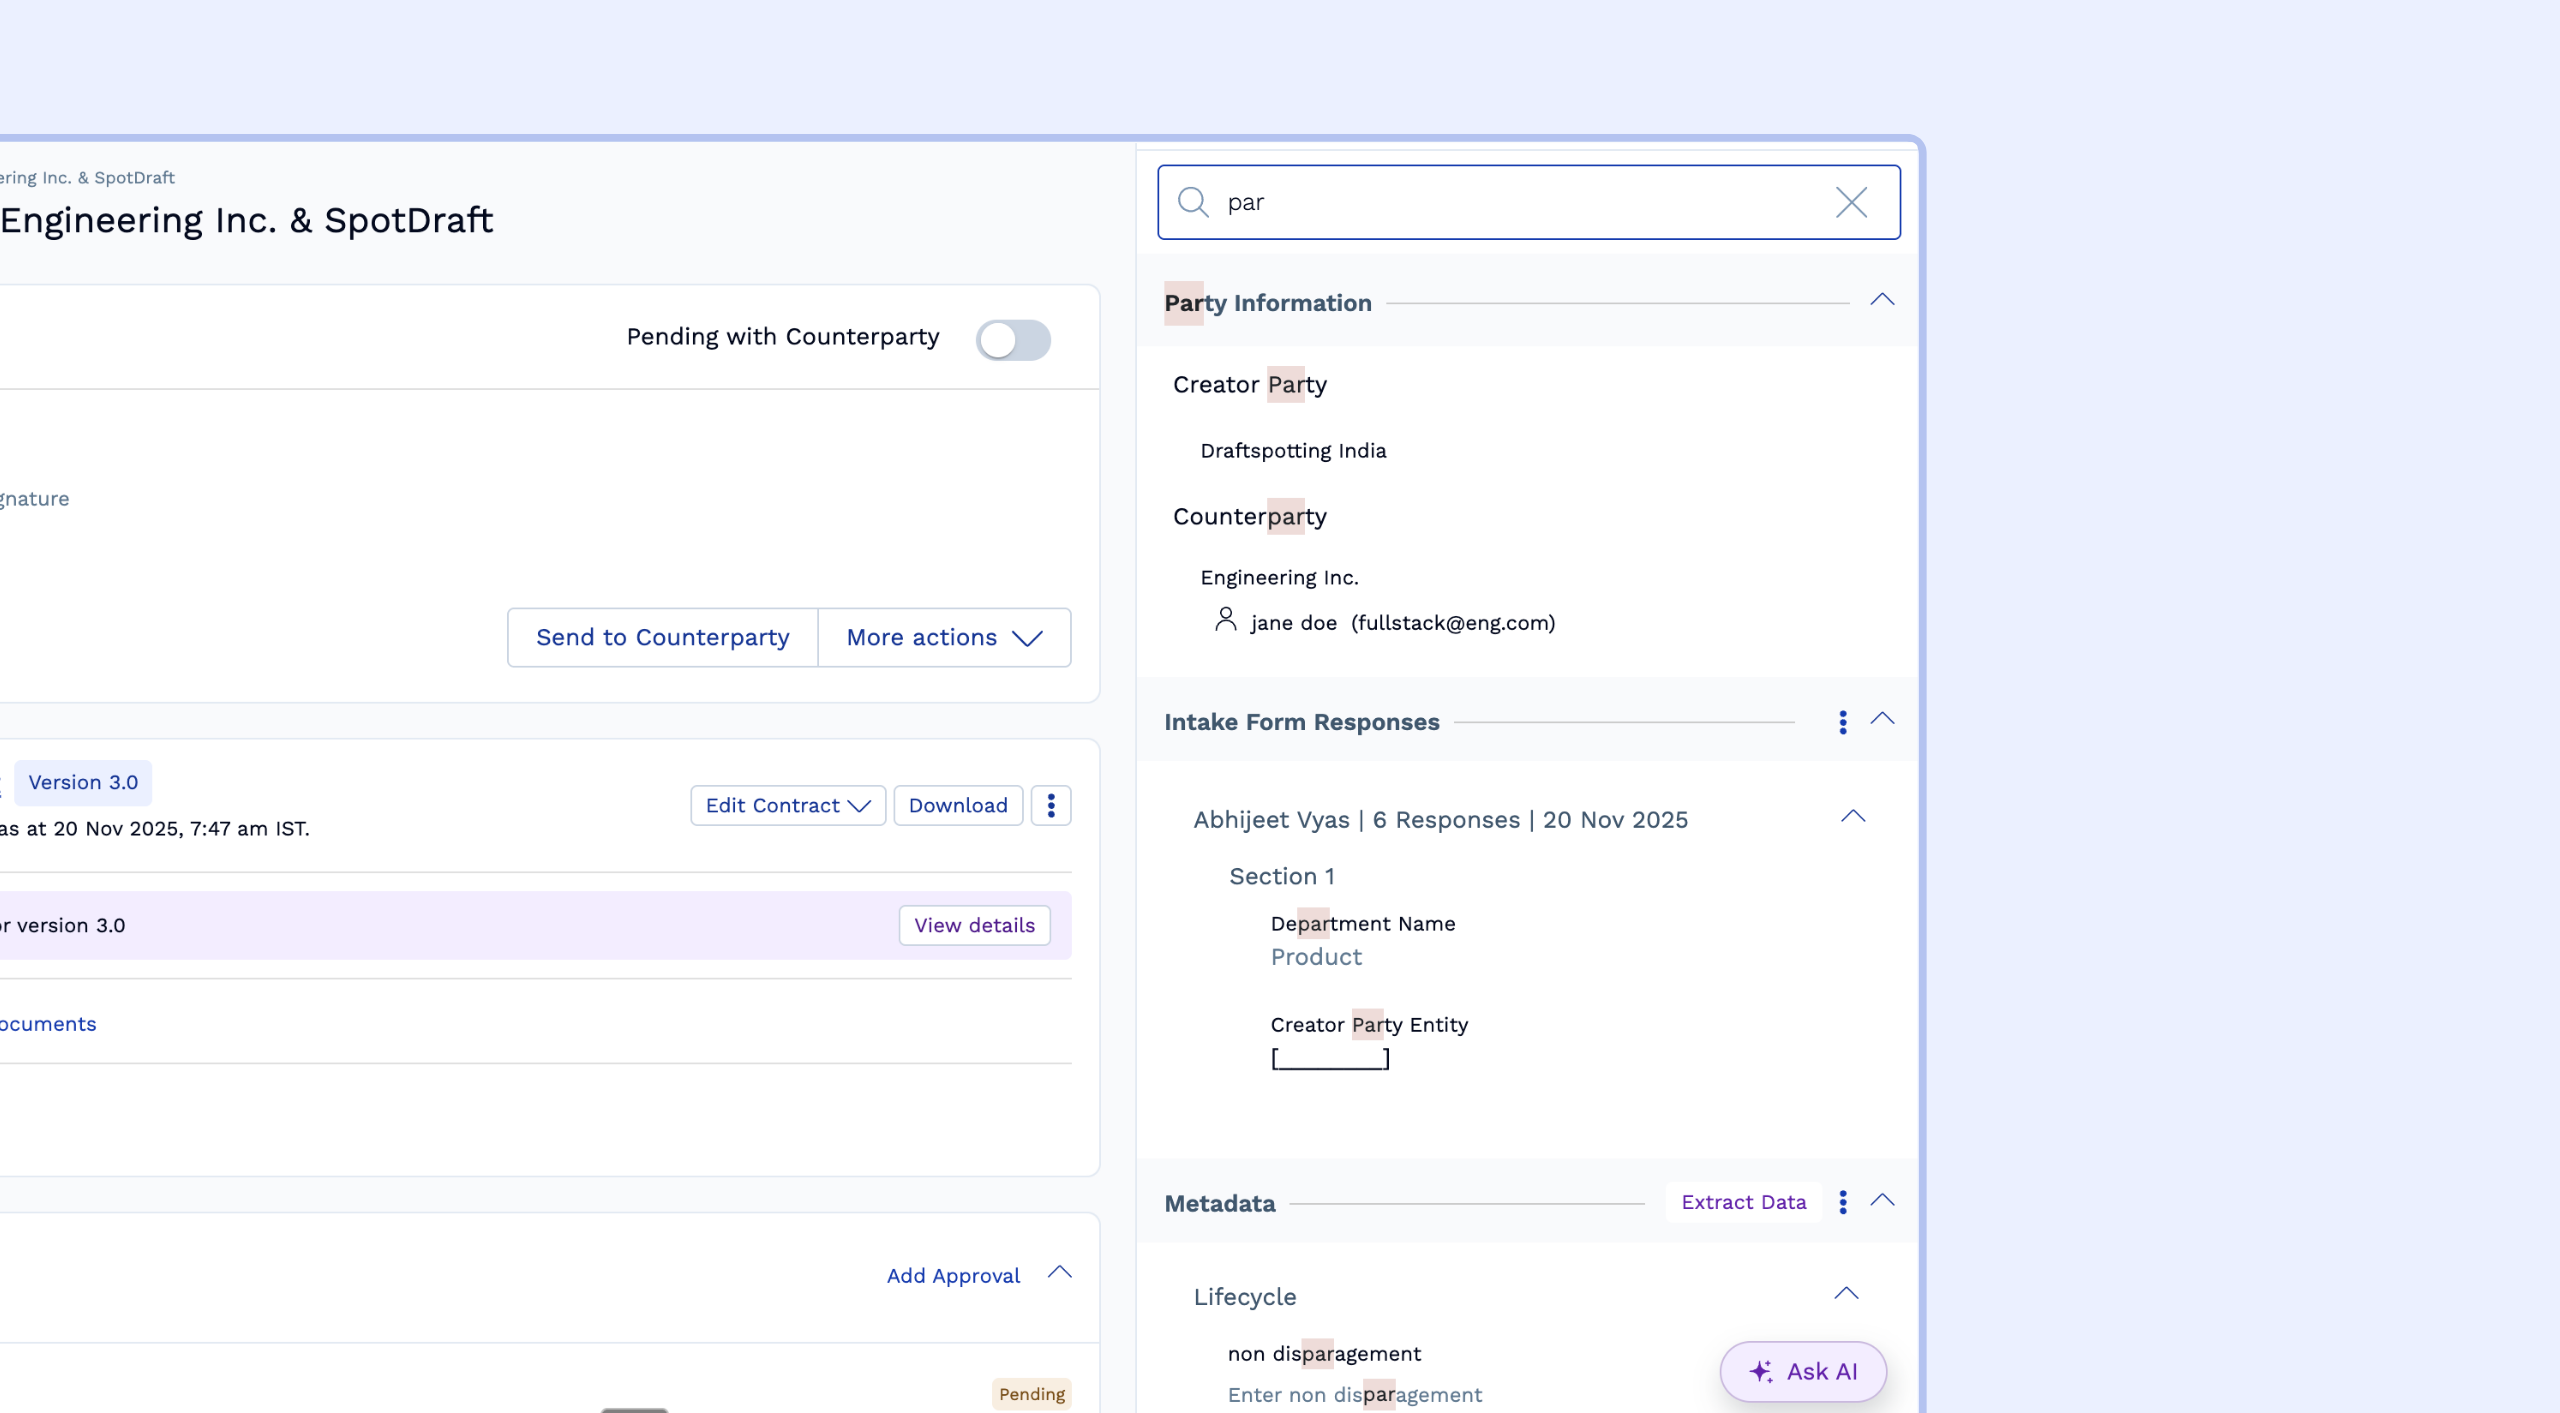
Task: Collapse Abhijeet Vyas responses group
Action: point(1852,817)
